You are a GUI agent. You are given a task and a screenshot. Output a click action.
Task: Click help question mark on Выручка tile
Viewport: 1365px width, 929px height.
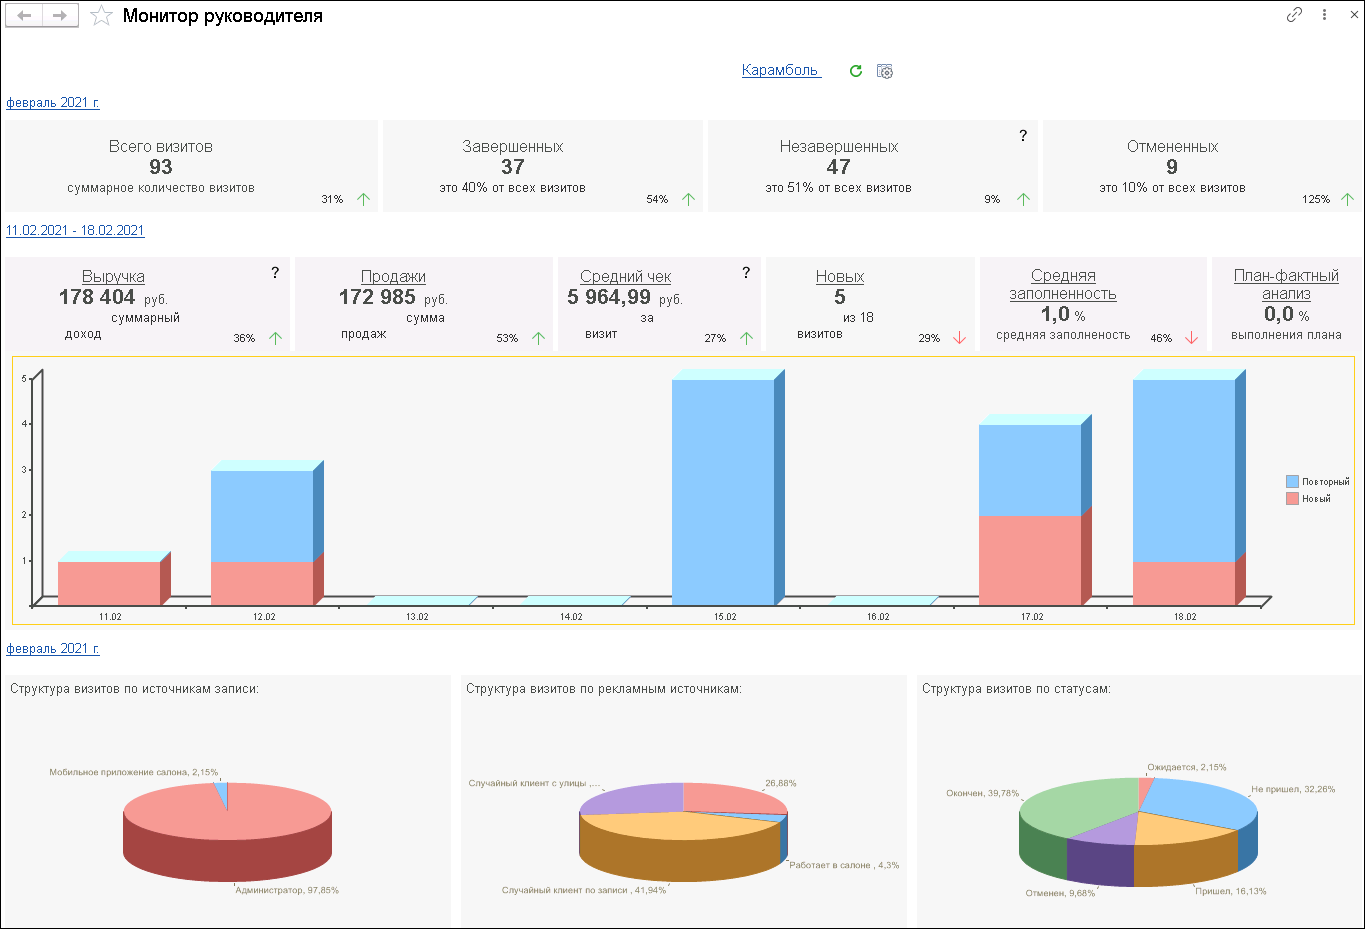(x=275, y=273)
